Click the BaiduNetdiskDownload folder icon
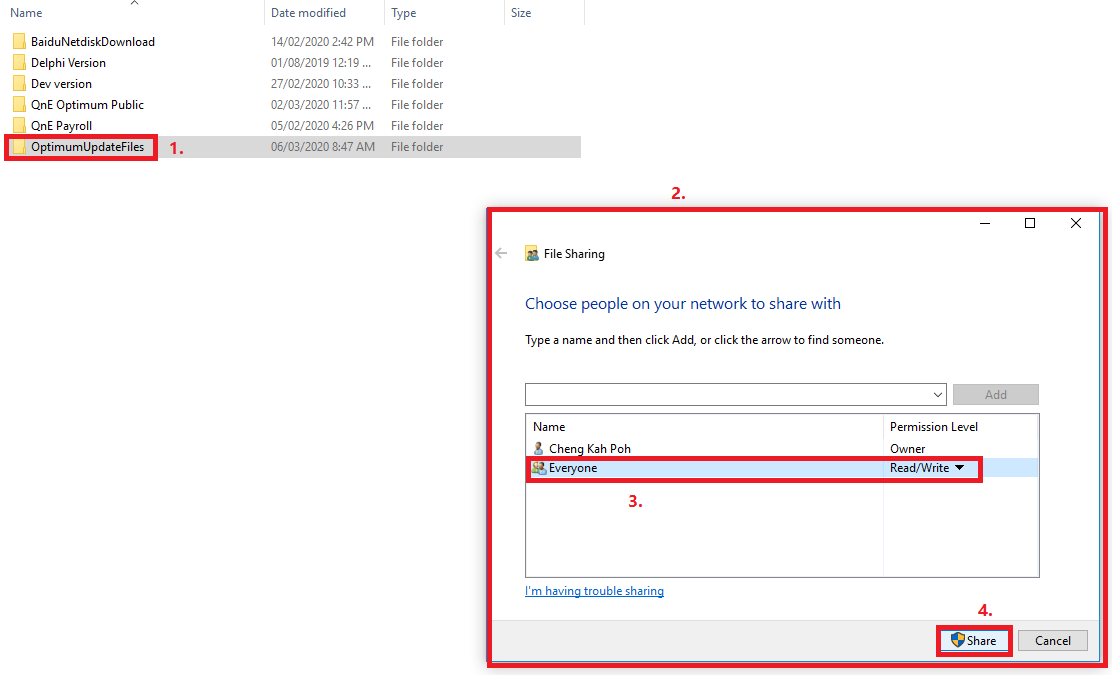The image size is (1112, 675). (x=19, y=42)
